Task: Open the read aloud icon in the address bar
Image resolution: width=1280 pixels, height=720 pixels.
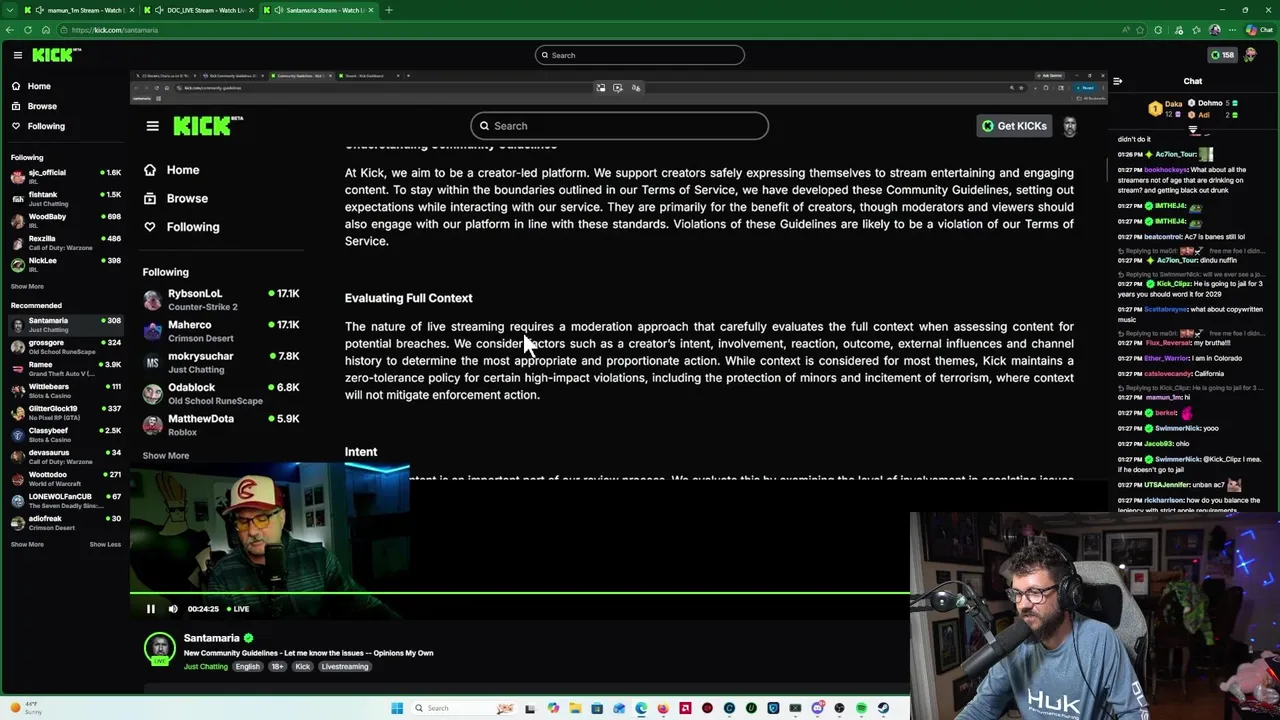Action: click(x=1125, y=30)
